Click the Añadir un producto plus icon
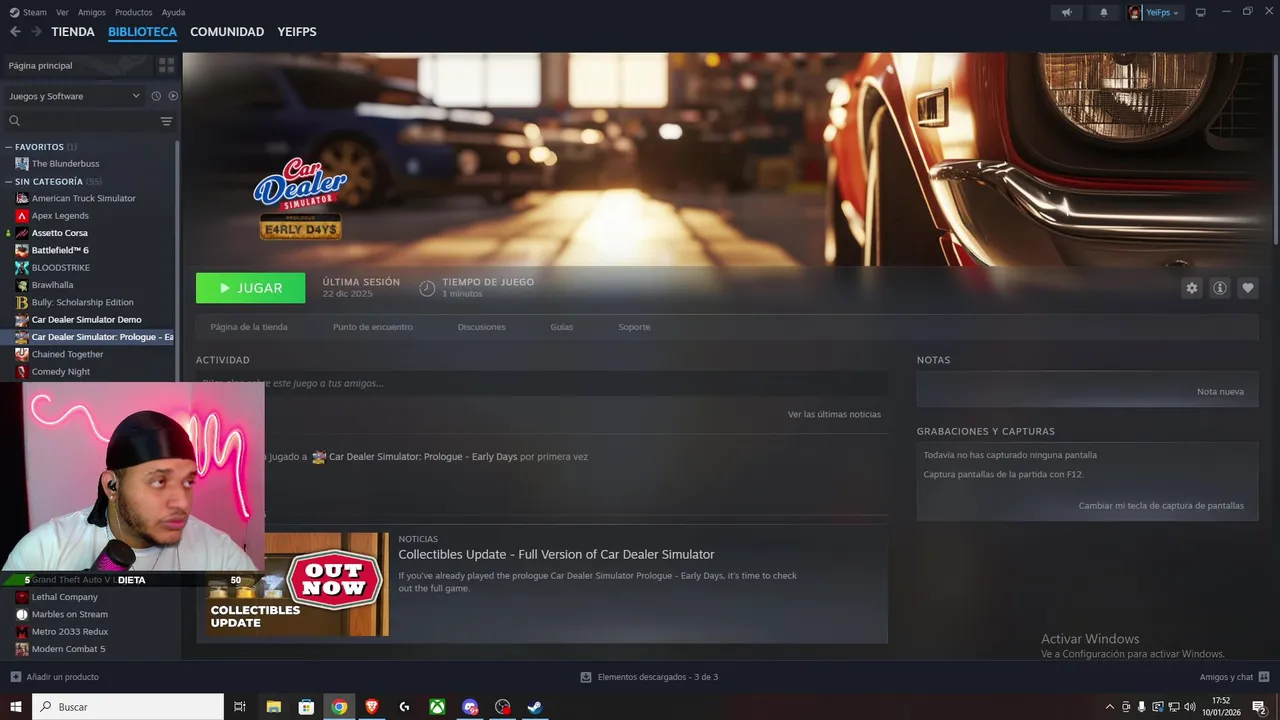This screenshot has width=1280, height=720. click(15, 677)
